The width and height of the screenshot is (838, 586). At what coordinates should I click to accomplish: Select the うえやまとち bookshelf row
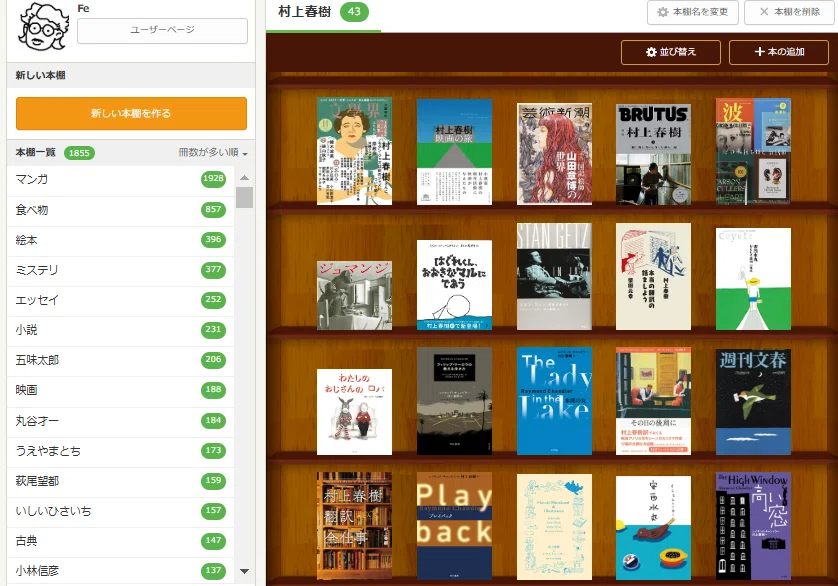point(121,451)
